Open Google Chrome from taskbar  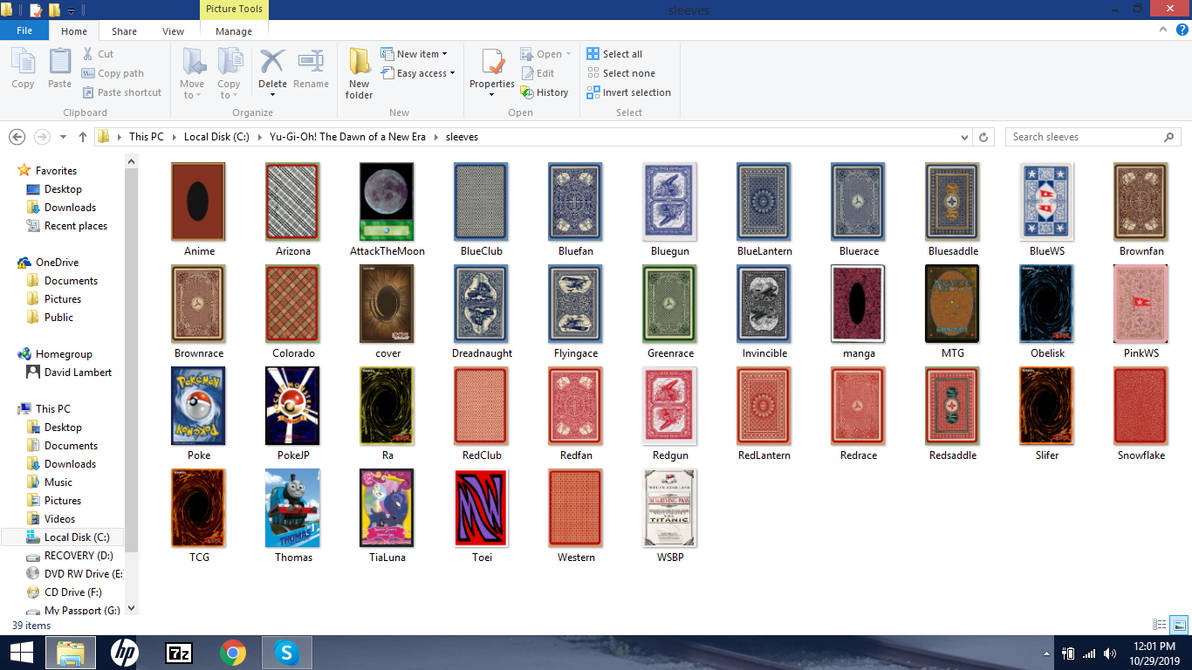233,653
